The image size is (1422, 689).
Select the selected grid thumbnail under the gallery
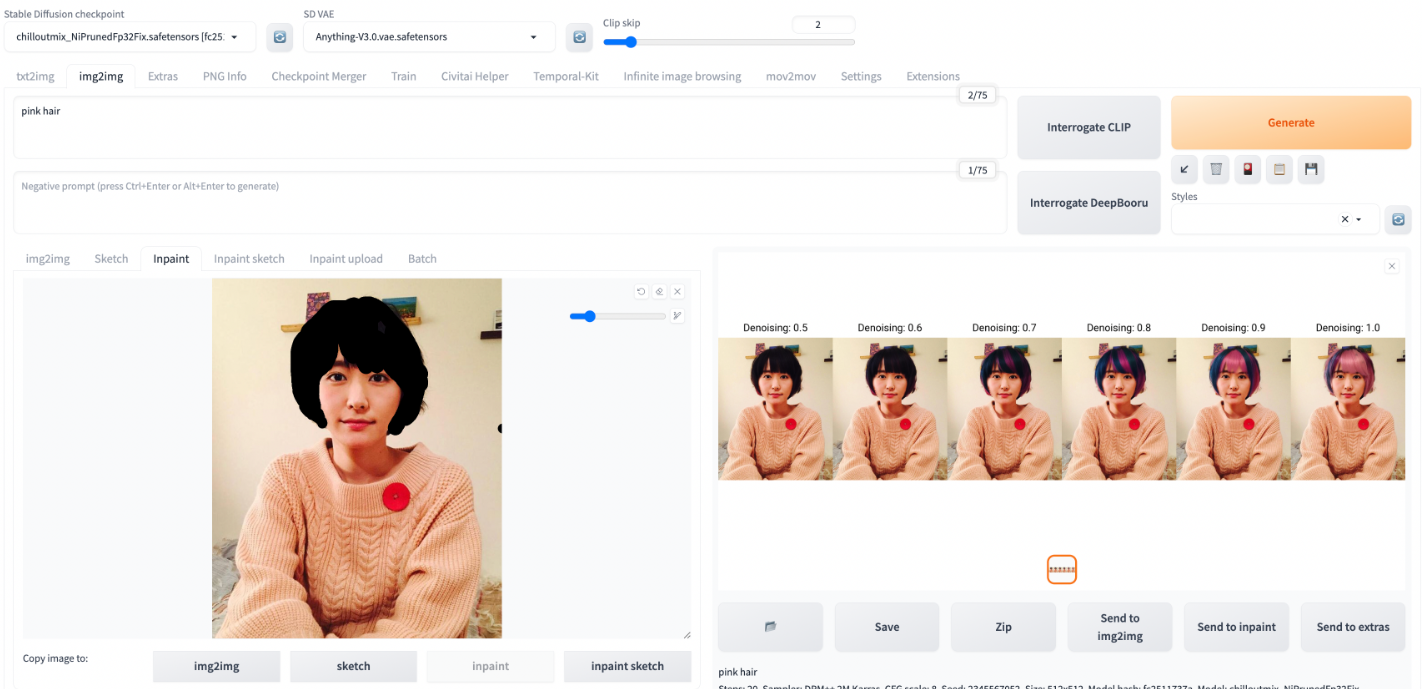(1061, 569)
